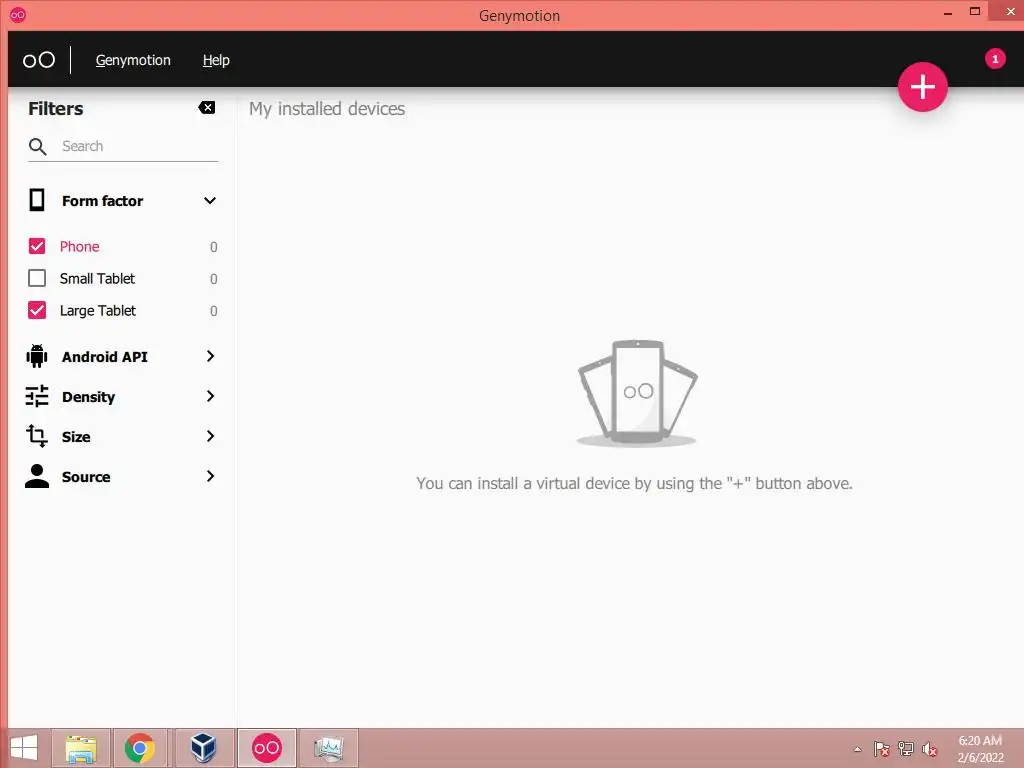
Task: Click the Action Center flag icon
Action: click(x=881, y=749)
